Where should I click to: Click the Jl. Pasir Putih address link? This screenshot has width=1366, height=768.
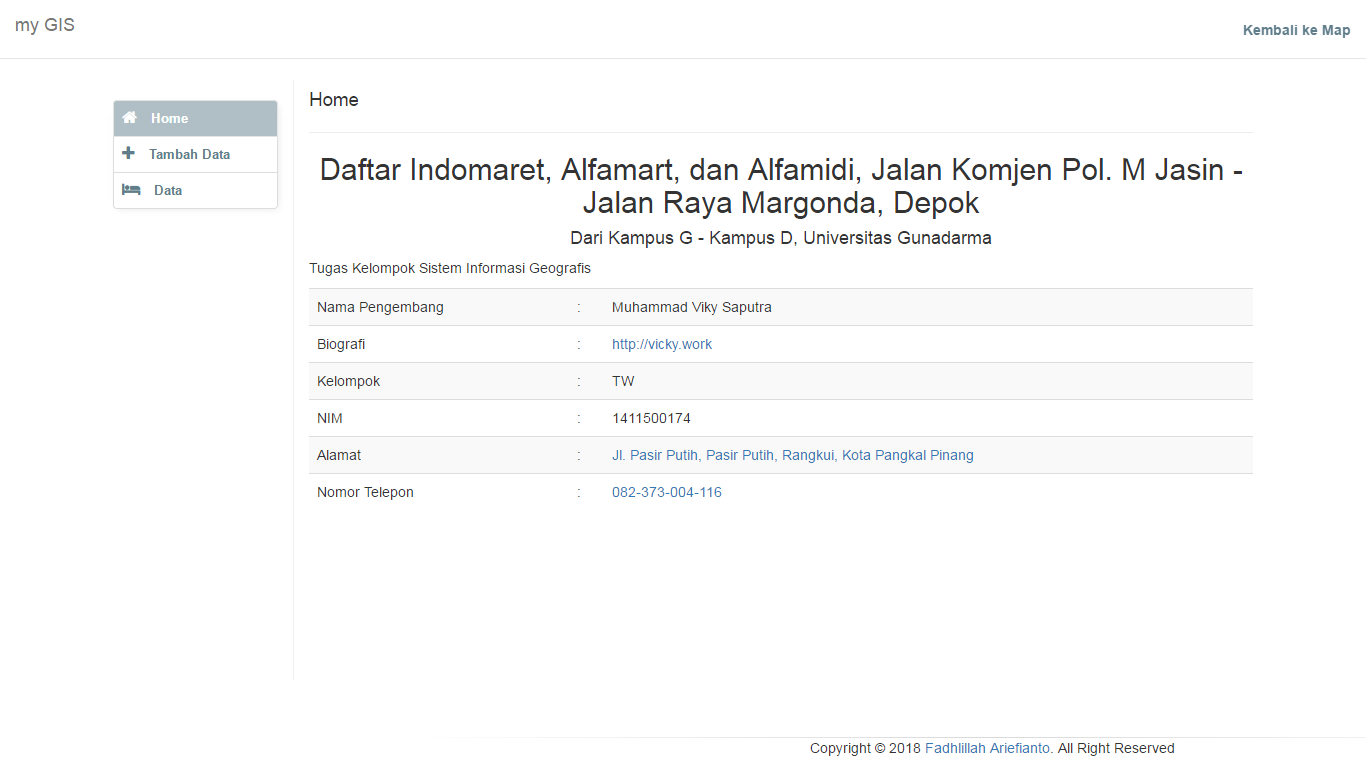pos(793,455)
